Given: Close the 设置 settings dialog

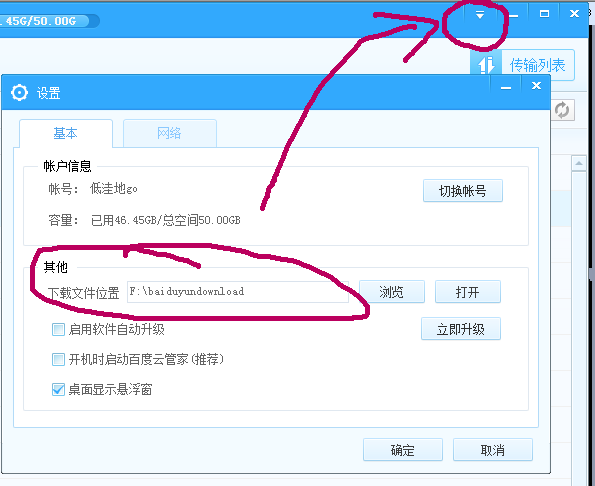Looking at the screenshot, I should 536,86.
